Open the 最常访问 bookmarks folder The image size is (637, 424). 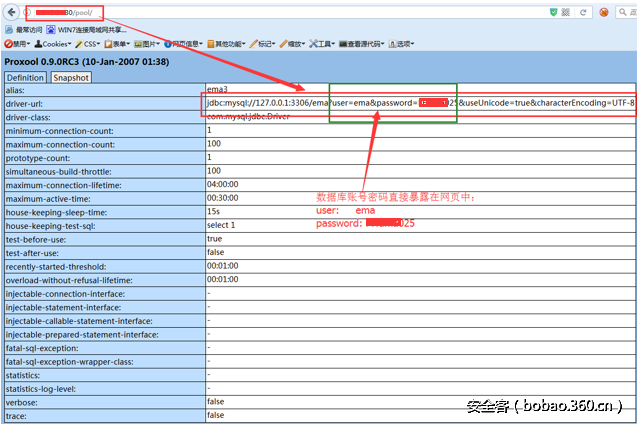point(23,29)
